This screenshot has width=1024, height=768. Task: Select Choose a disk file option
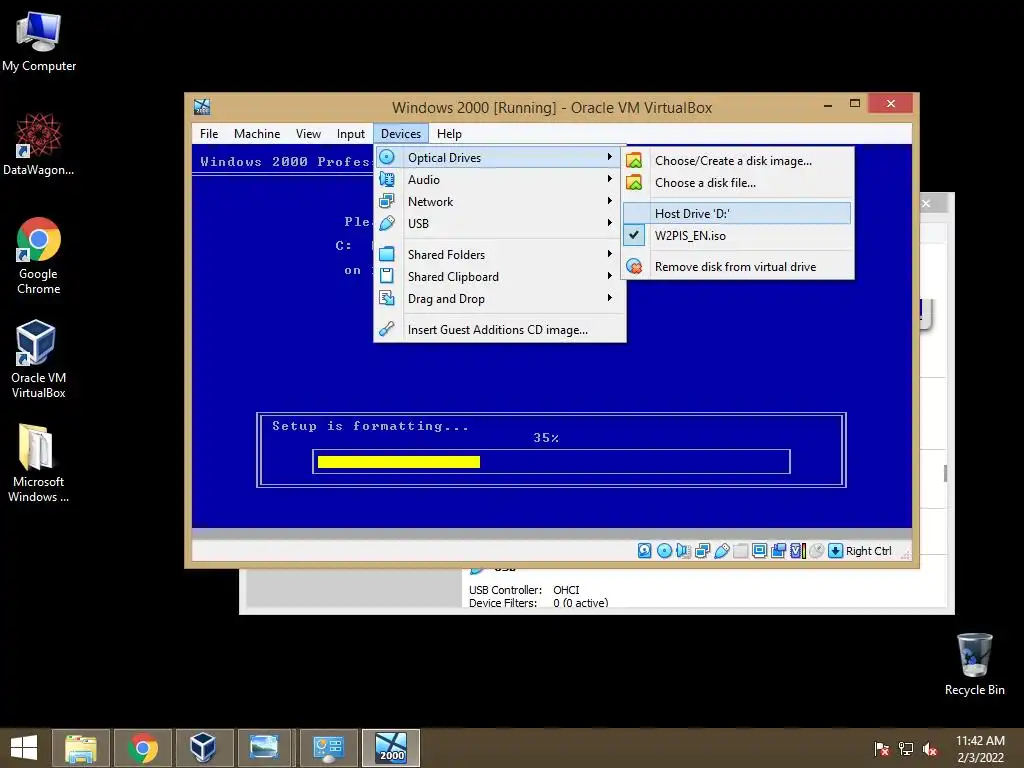[738, 183]
